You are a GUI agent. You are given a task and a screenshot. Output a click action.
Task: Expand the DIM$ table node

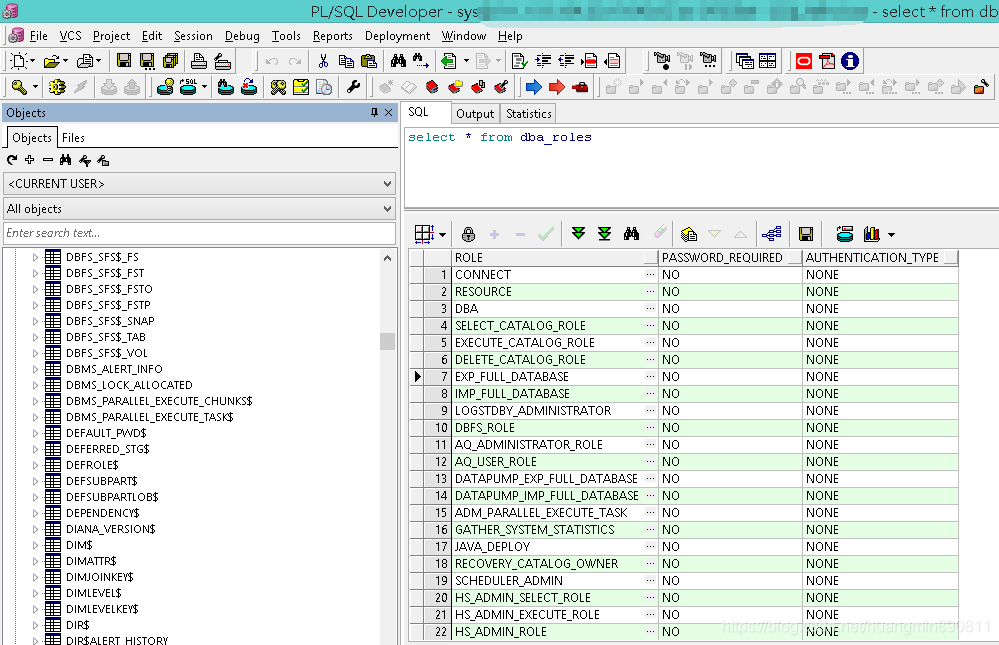pos(35,545)
